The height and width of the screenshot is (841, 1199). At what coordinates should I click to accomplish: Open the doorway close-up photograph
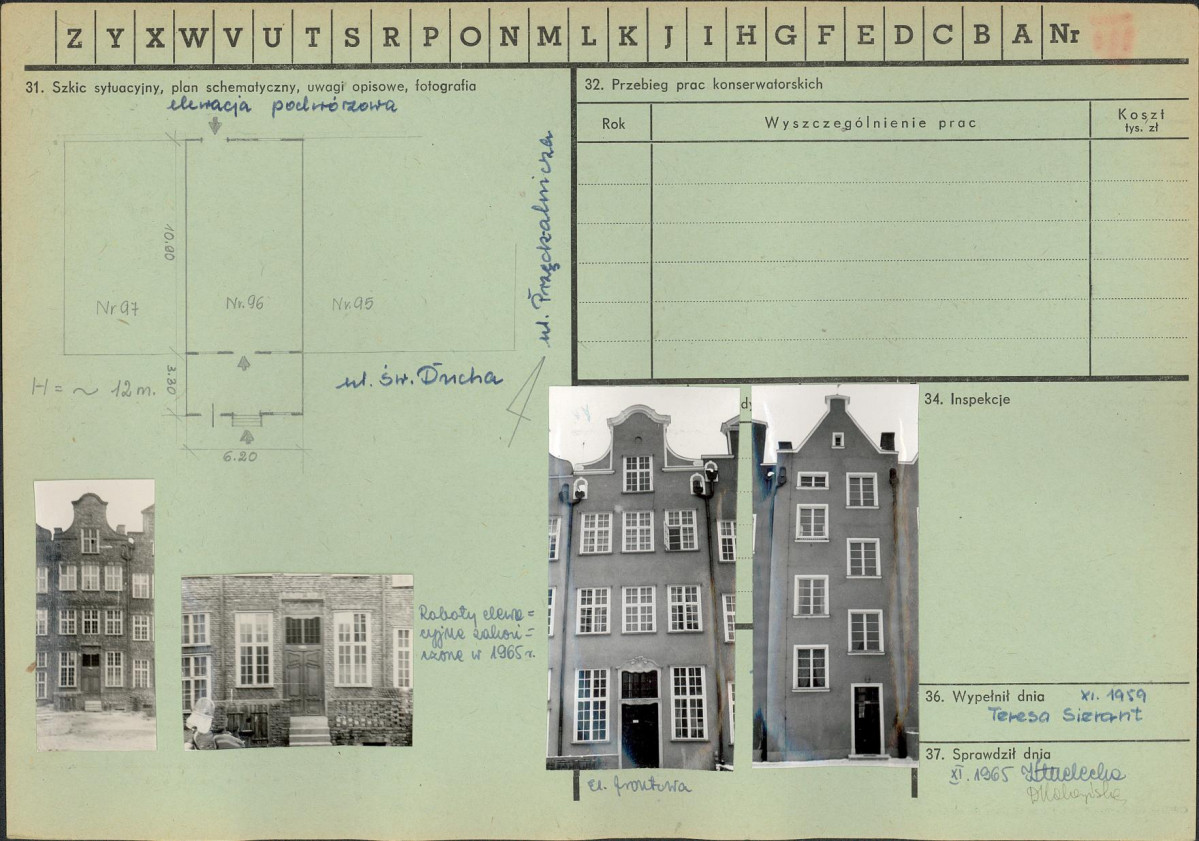point(297,660)
